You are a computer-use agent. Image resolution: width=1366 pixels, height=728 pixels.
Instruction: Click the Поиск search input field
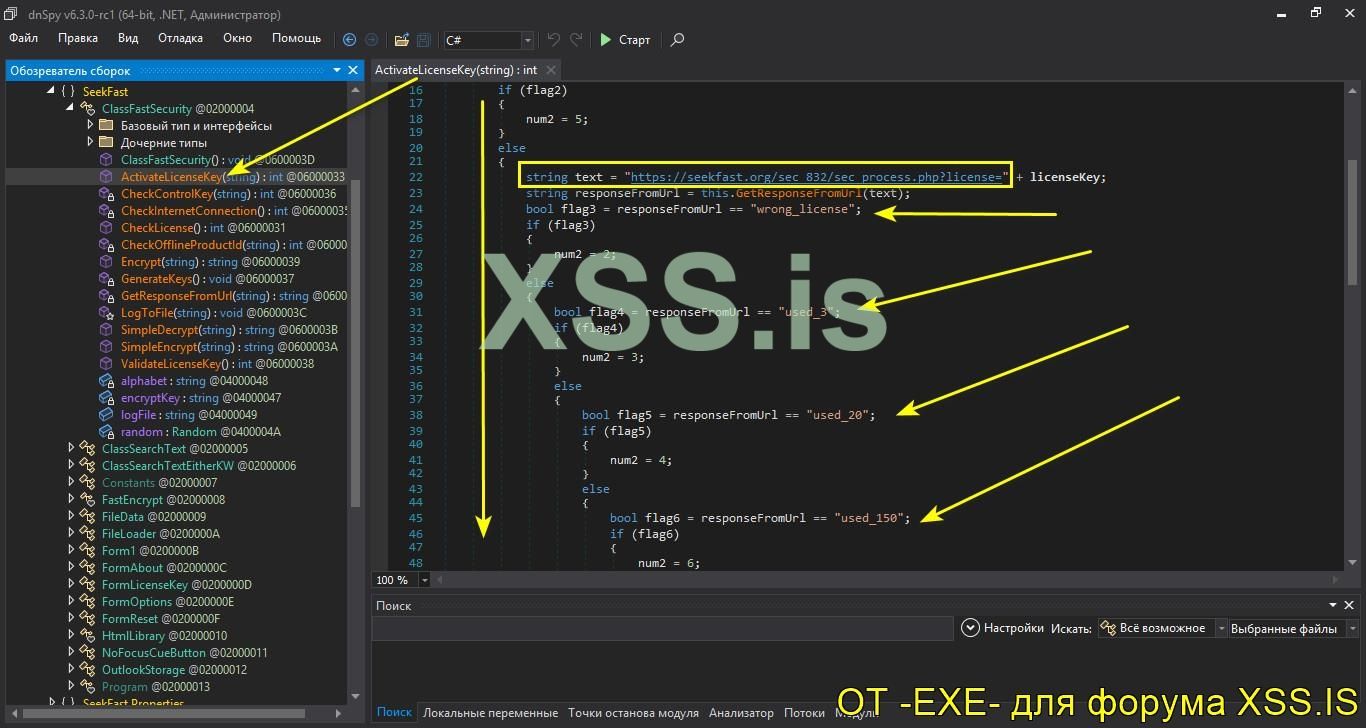[662, 629]
